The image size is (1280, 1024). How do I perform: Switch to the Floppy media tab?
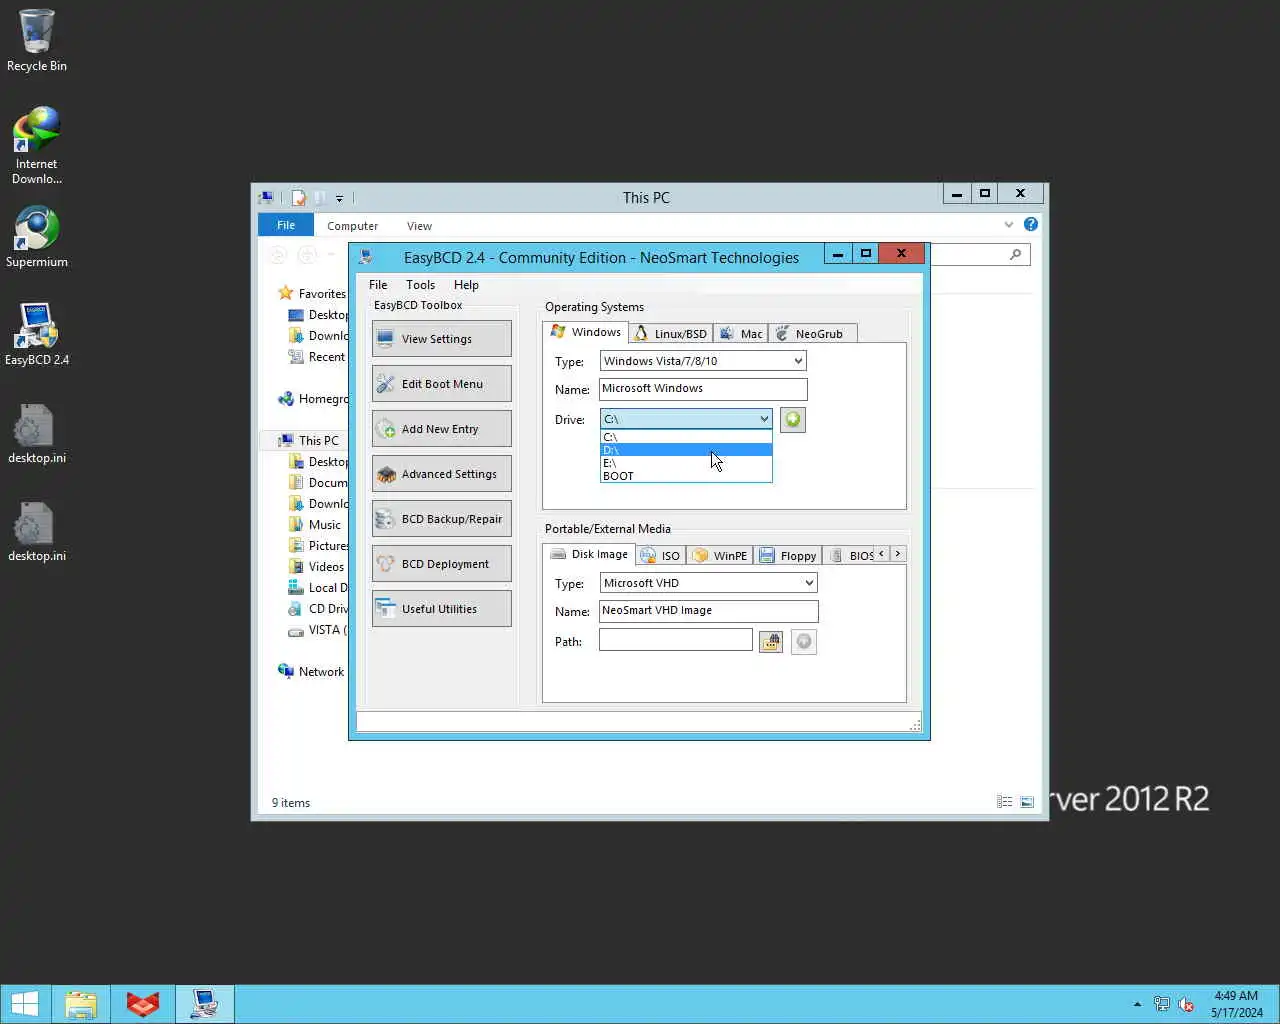tap(788, 556)
